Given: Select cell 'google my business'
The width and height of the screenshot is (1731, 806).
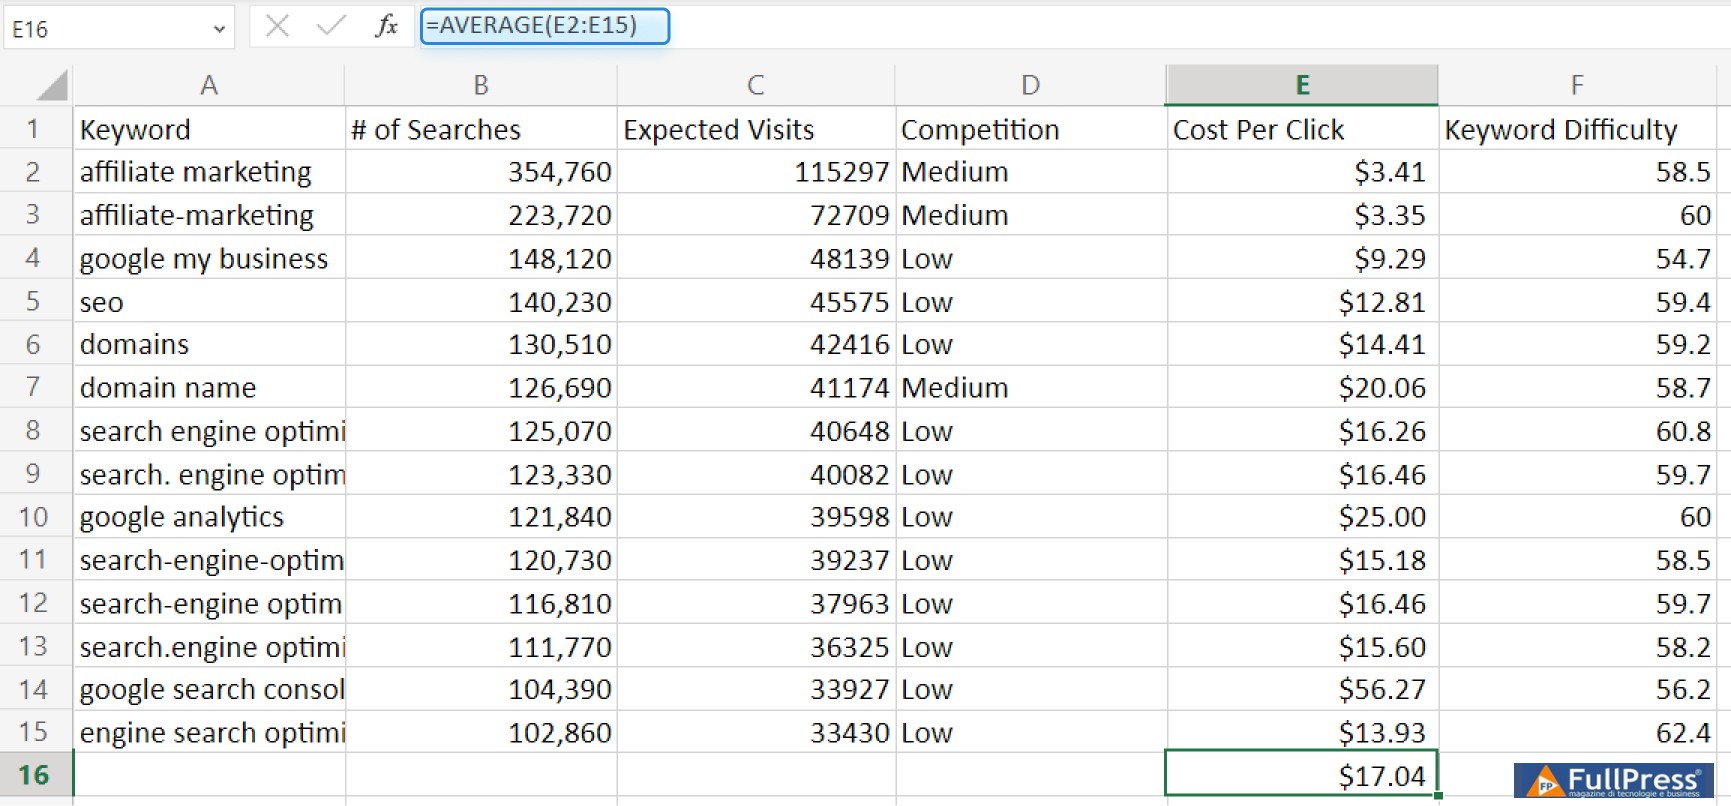Looking at the screenshot, I should [x=209, y=258].
